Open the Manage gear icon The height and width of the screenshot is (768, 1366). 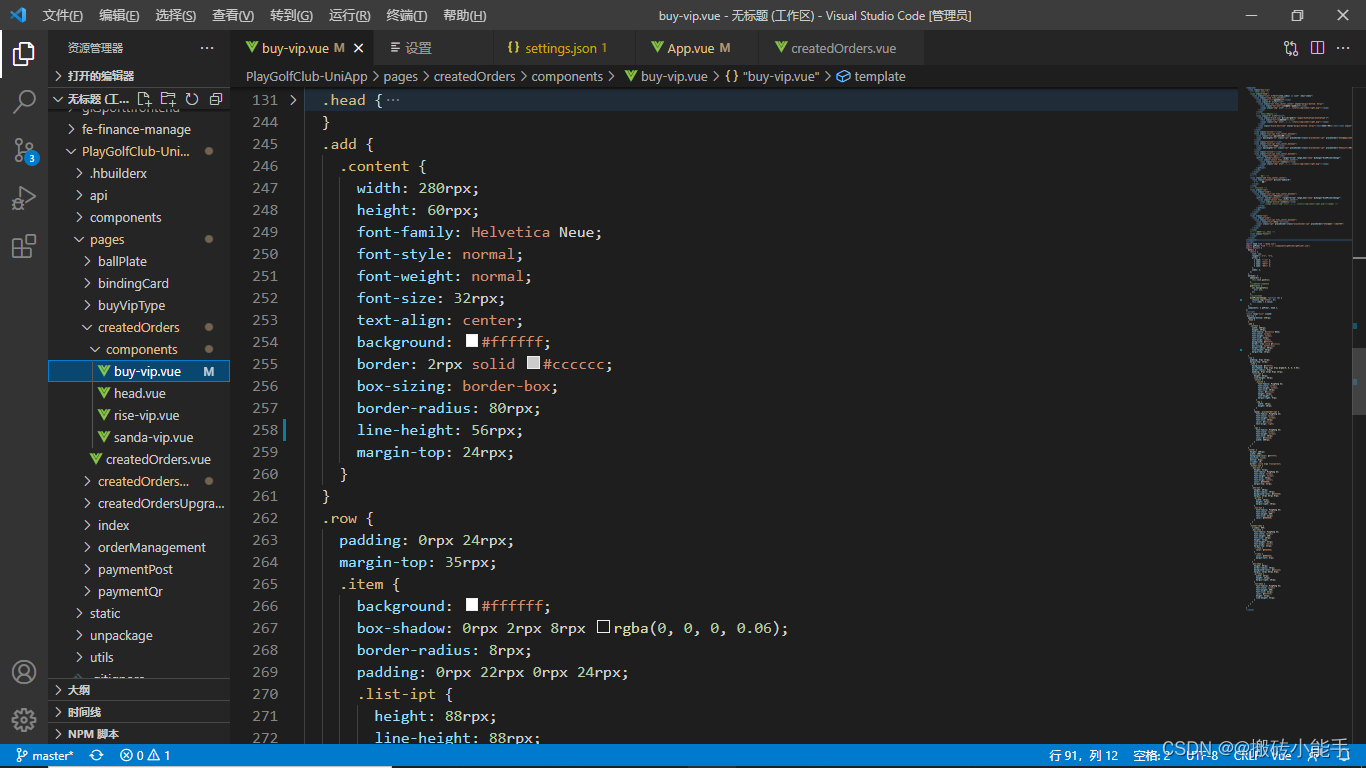point(24,720)
